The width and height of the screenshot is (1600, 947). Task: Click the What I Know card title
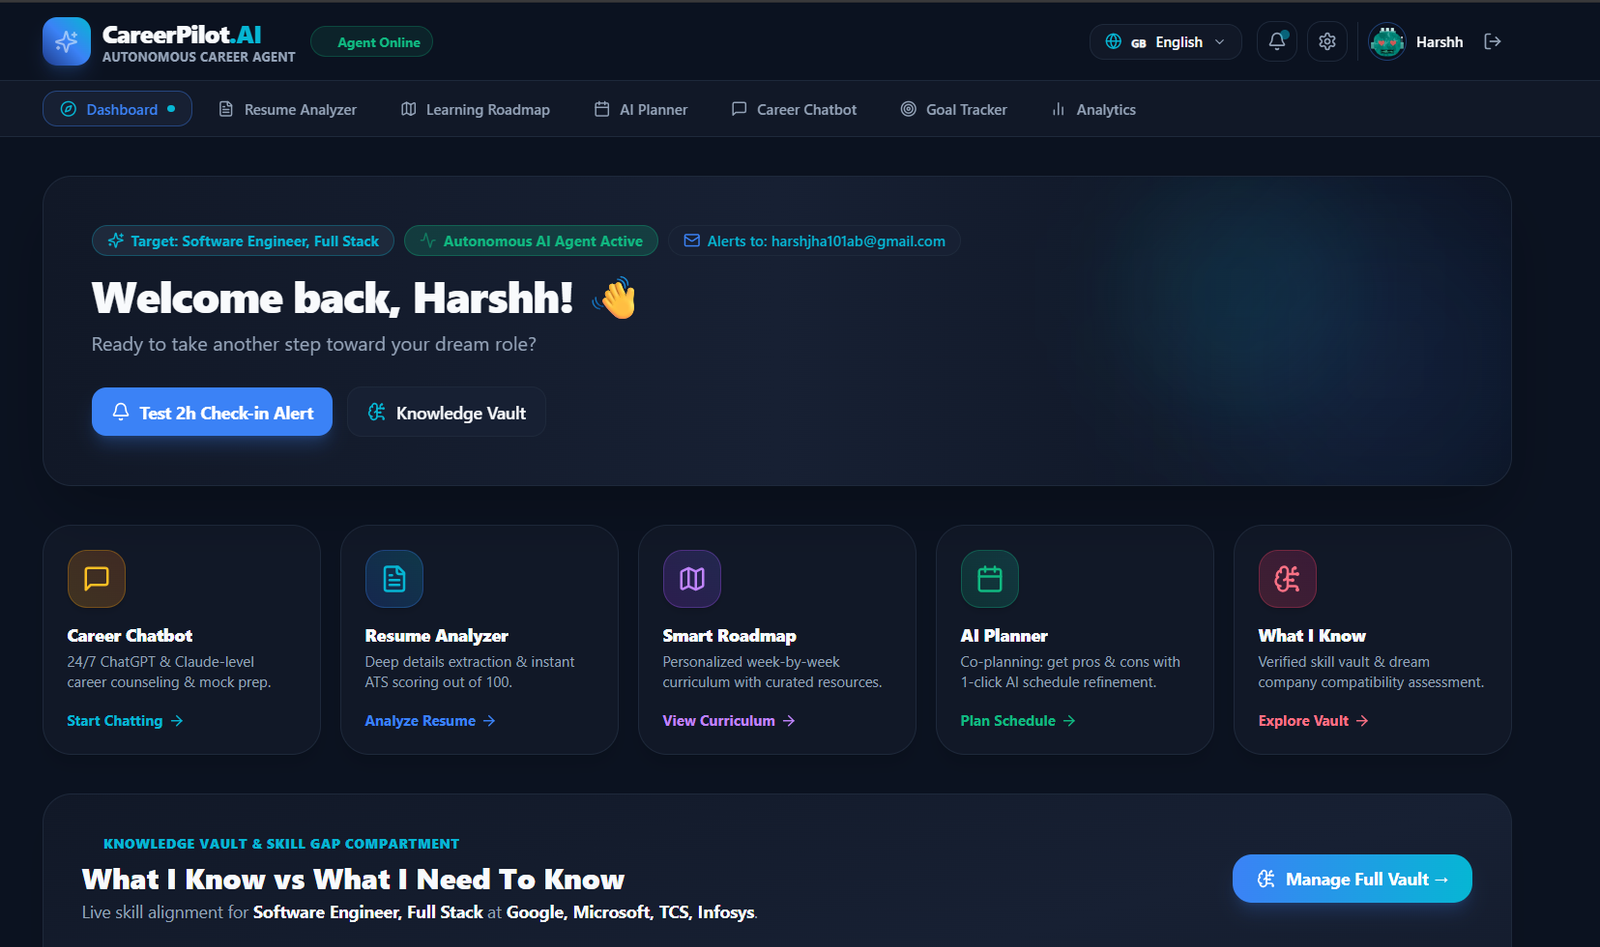pos(1312,636)
